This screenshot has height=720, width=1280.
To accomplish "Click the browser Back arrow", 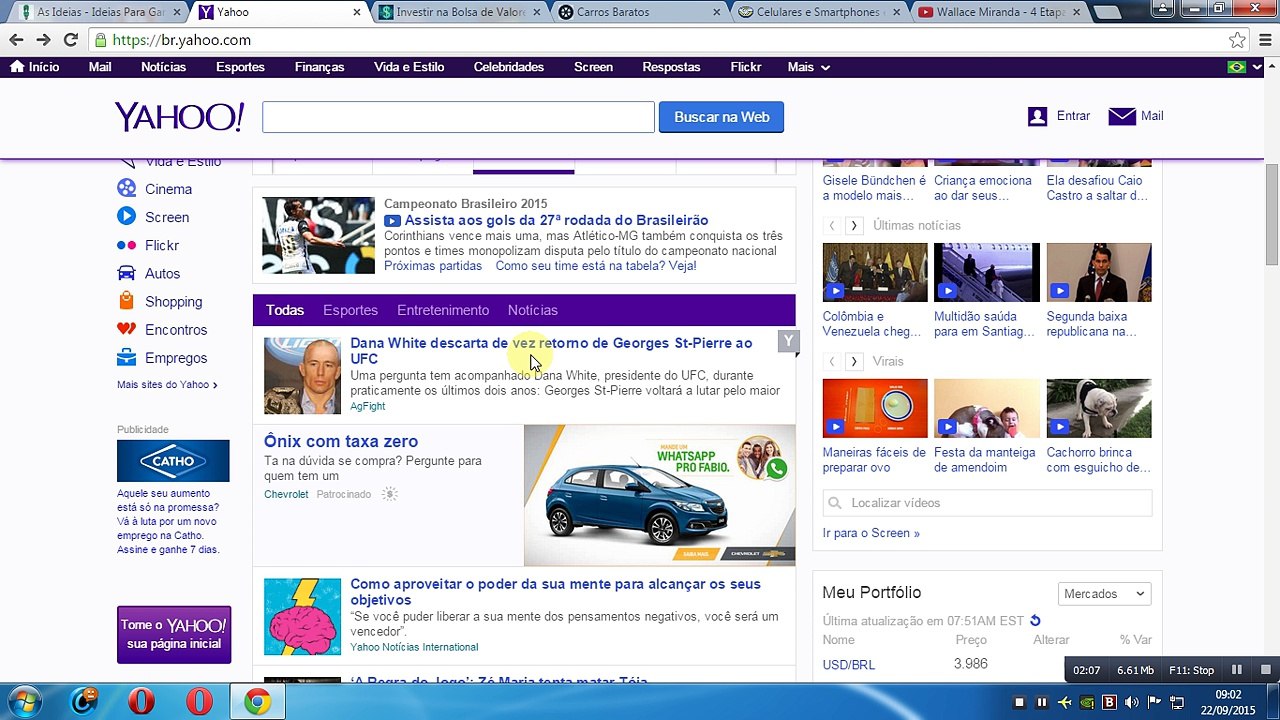I will pos(16,40).
